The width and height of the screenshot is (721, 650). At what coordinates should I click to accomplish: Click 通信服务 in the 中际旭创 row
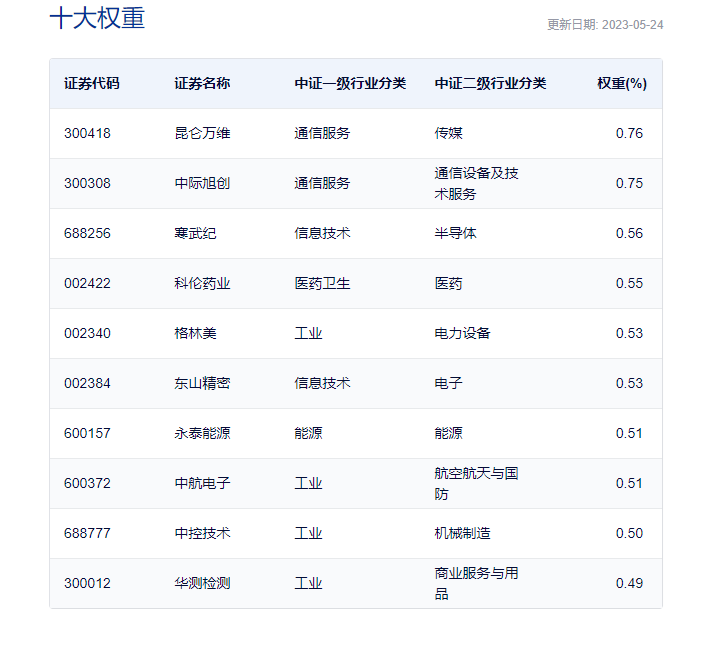[x=322, y=183]
